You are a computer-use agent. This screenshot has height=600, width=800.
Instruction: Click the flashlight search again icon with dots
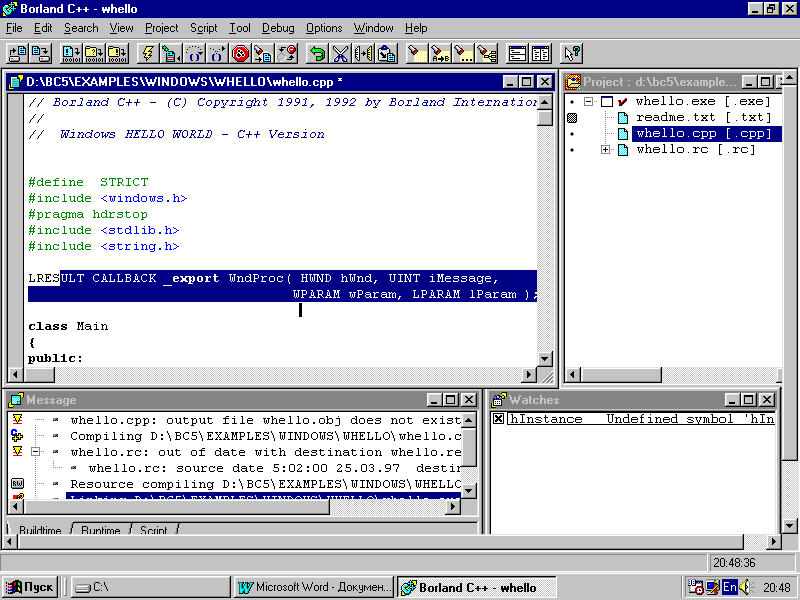tap(463, 53)
